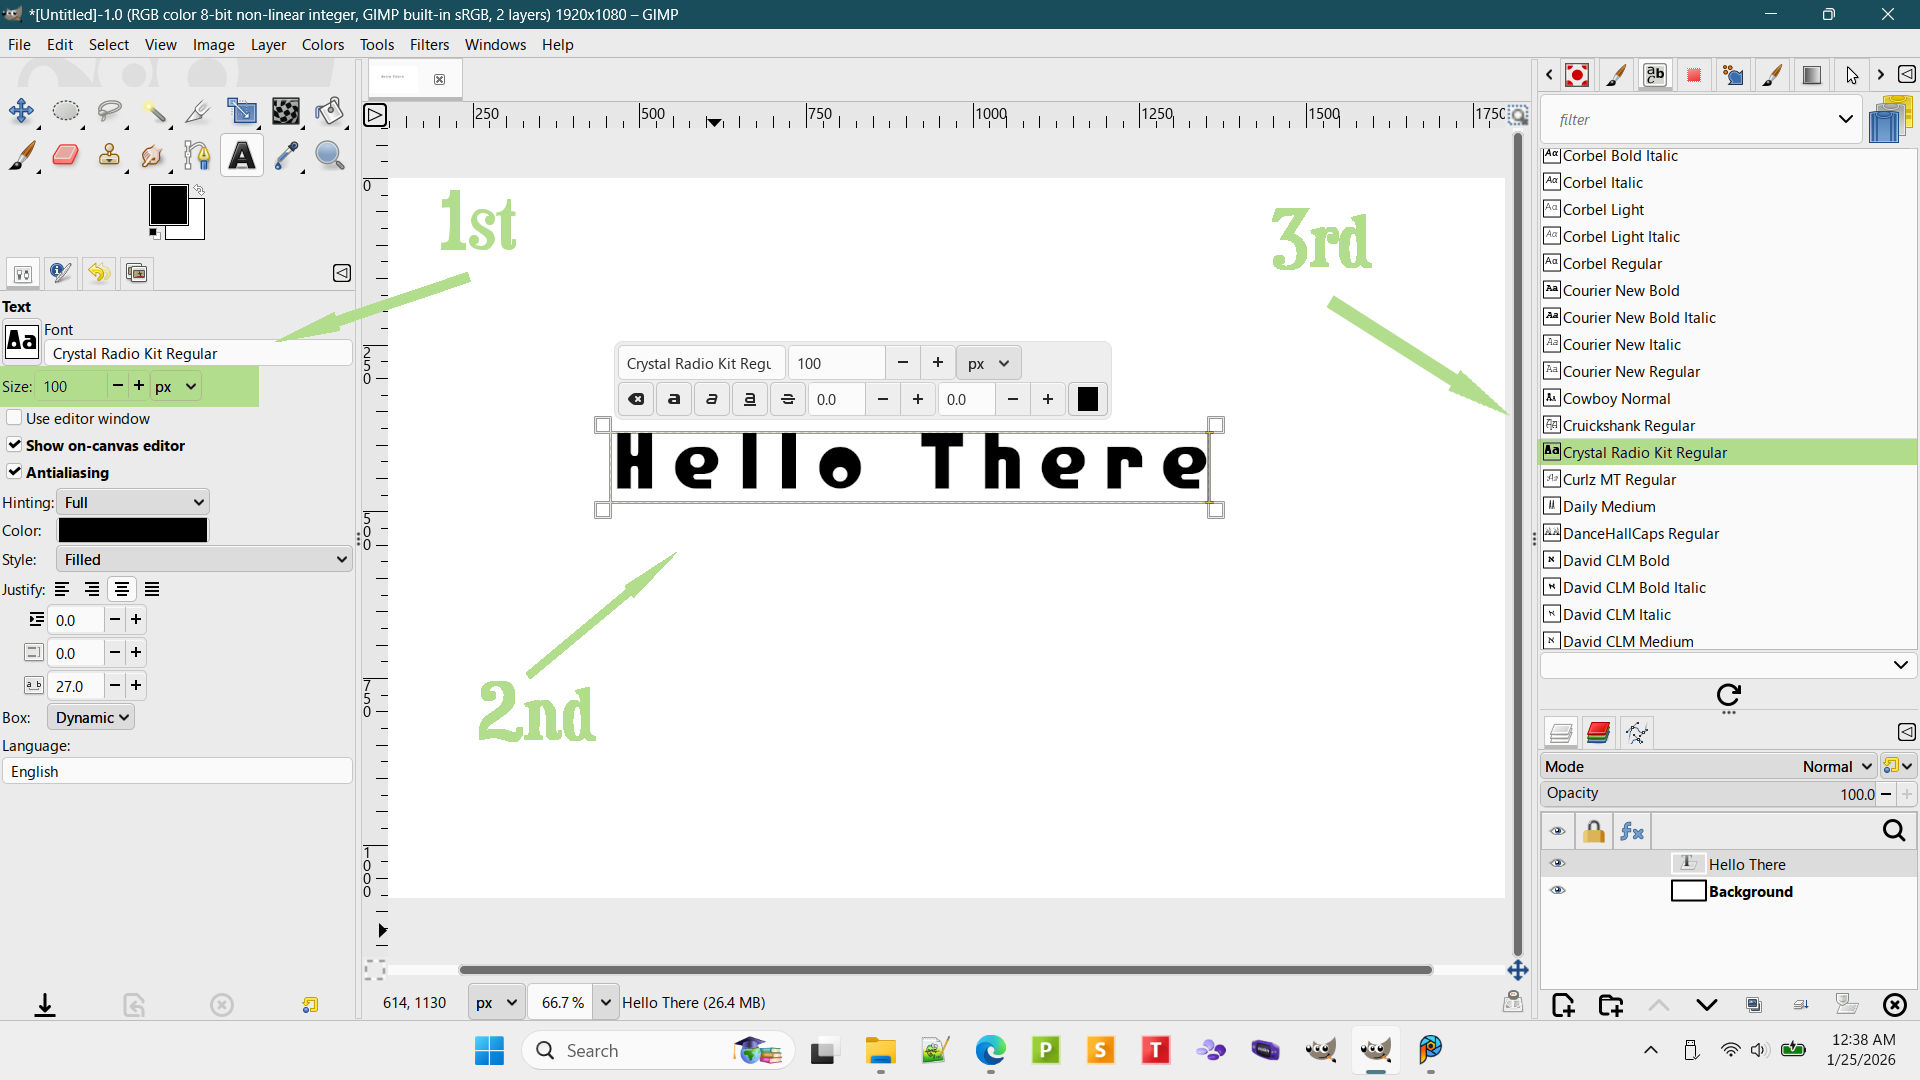Choose Cowboy Normal font
The height and width of the screenshot is (1080, 1920).
(1728, 398)
